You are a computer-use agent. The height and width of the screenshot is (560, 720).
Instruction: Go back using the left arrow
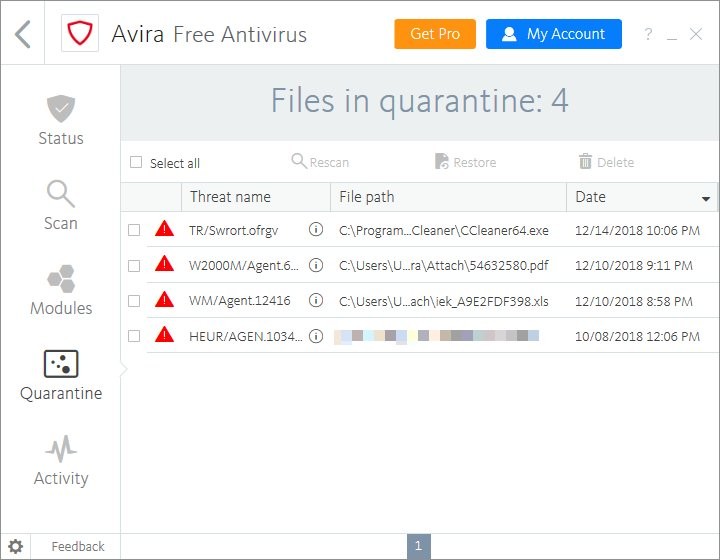22,34
